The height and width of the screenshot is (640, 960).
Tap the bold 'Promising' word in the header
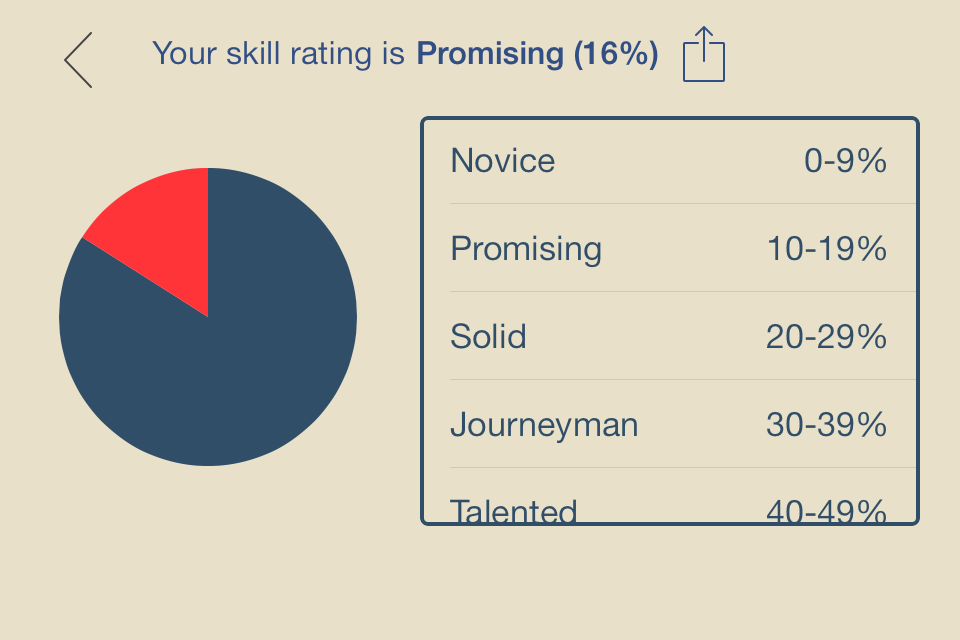[x=491, y=54]
